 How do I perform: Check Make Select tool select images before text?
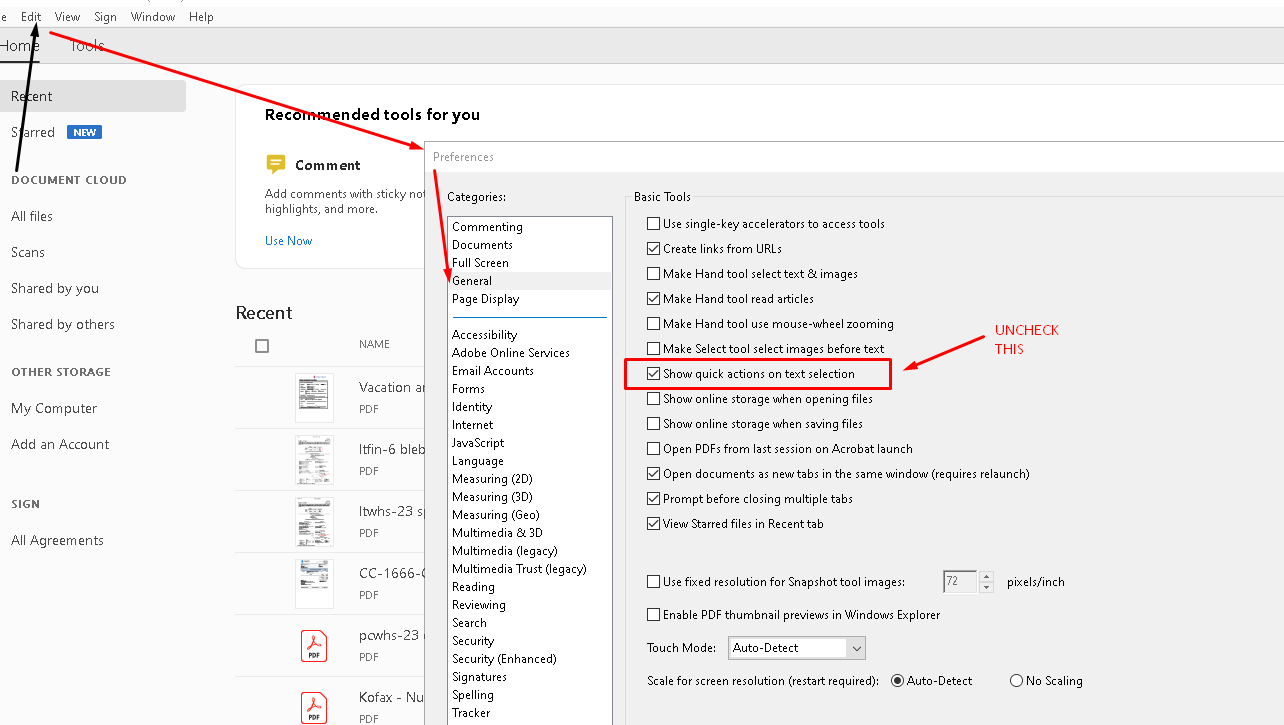[x=654, y=349]
